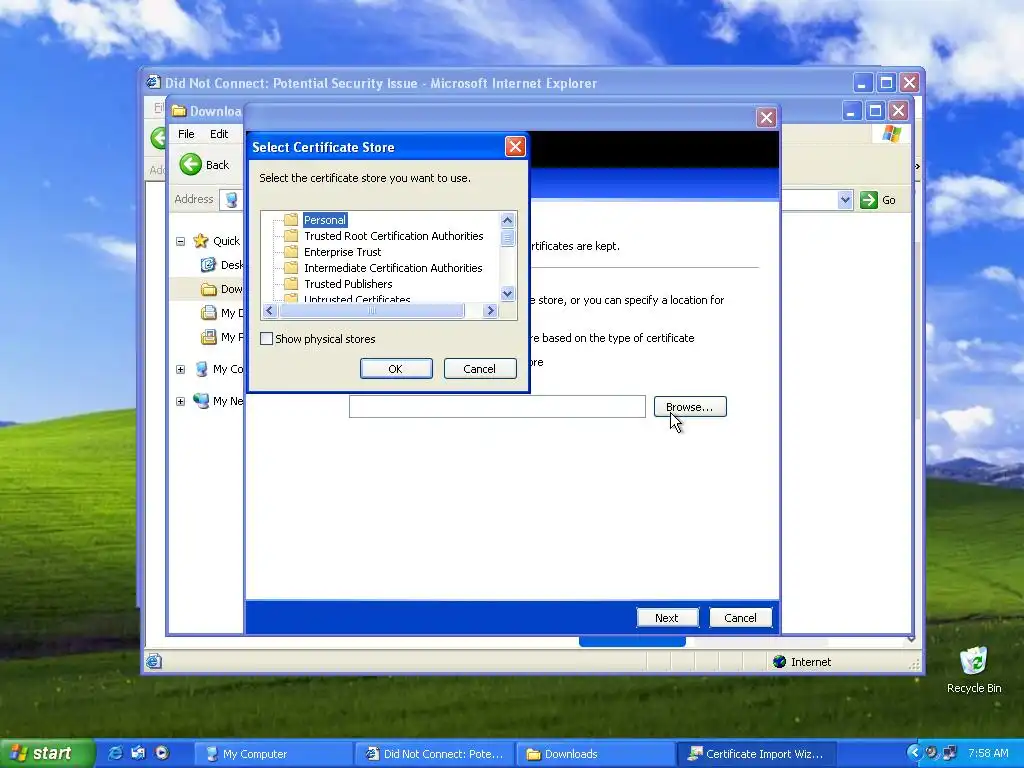The height and width of the screenshot is (768, 1024).
Task: Click My Computer icon in sidebar tree
Action: pos(201,369)
